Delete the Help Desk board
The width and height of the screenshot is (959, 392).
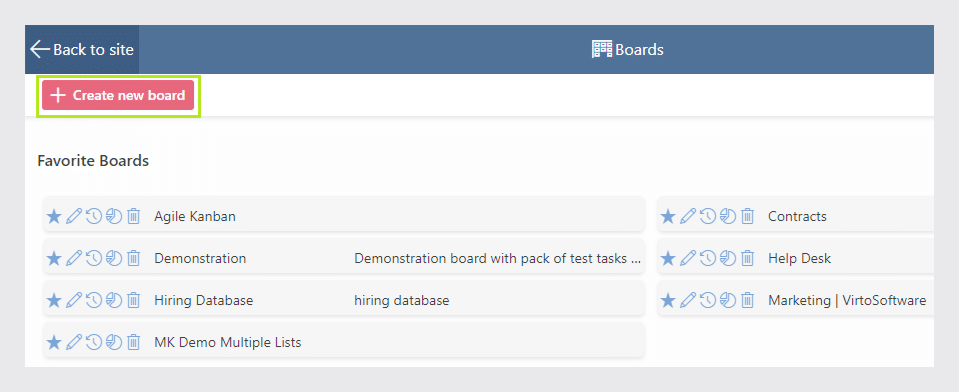point(747,258)
